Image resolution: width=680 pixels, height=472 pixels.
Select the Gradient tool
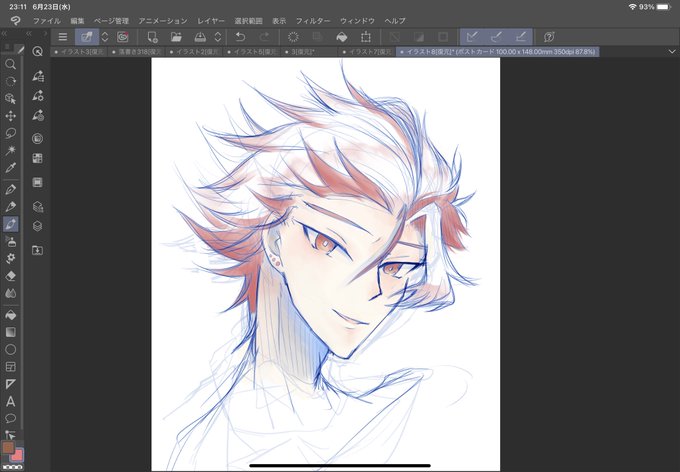[10, 332]
